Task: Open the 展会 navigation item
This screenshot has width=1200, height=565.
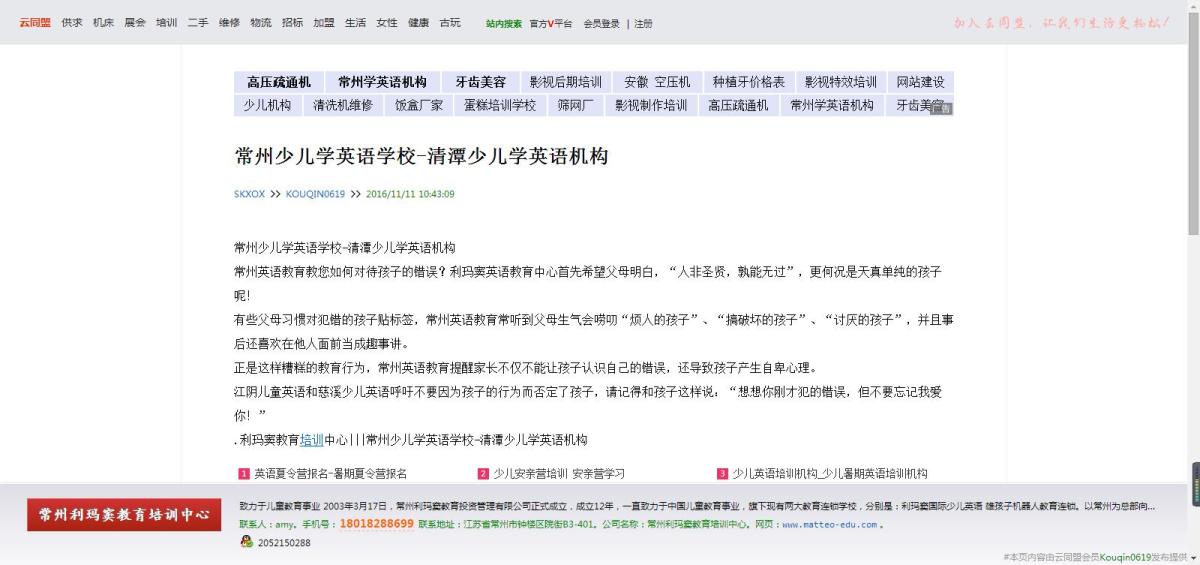Action: tap(135, 23)
